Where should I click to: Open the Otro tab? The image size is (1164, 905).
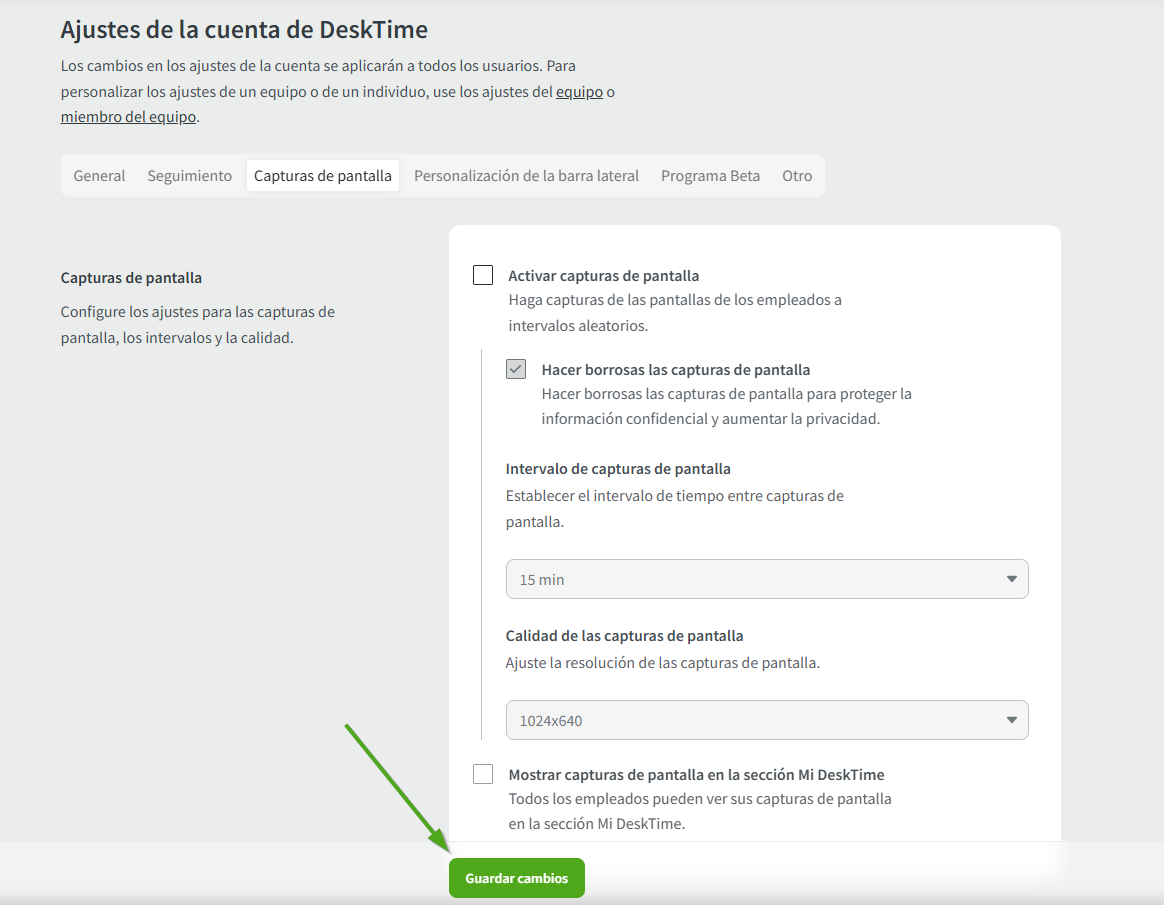[797, 176]
